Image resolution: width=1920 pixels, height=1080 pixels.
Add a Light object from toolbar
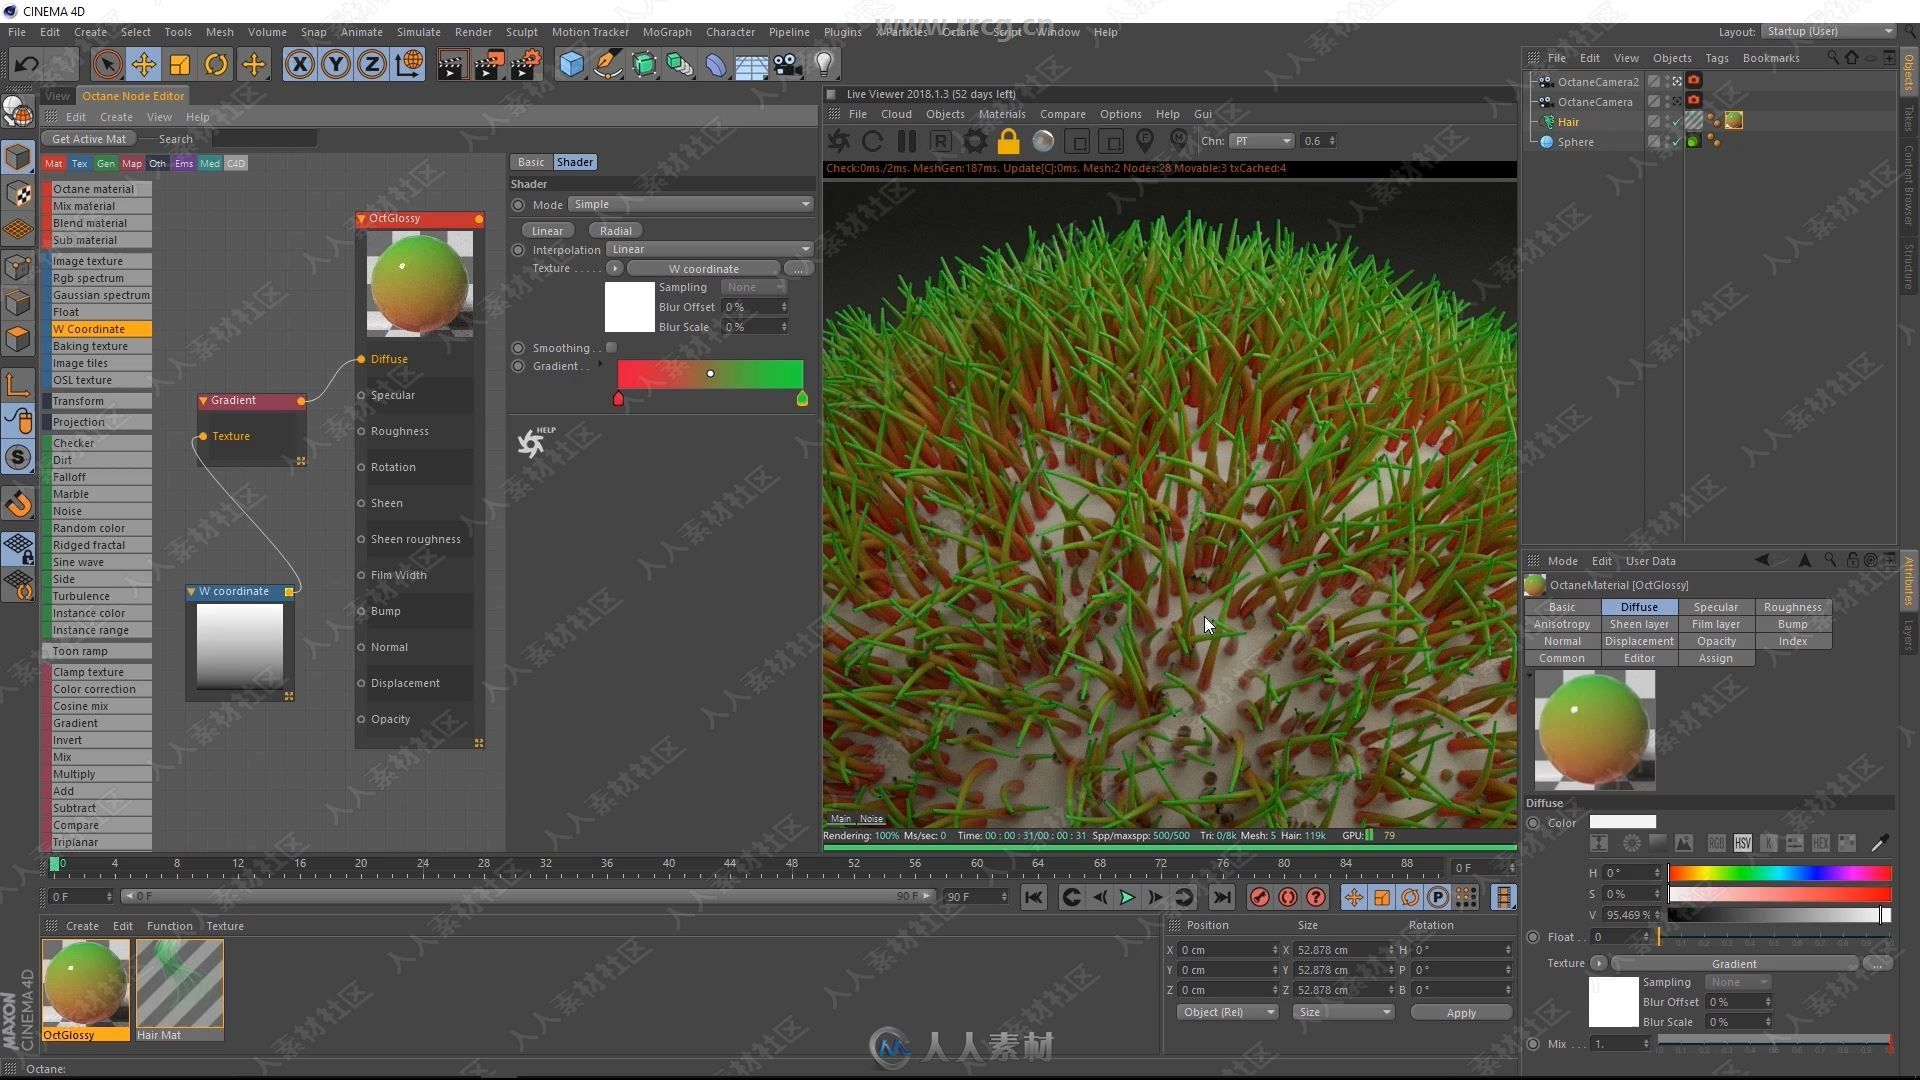pyautogui.click(x=824, y=65)
